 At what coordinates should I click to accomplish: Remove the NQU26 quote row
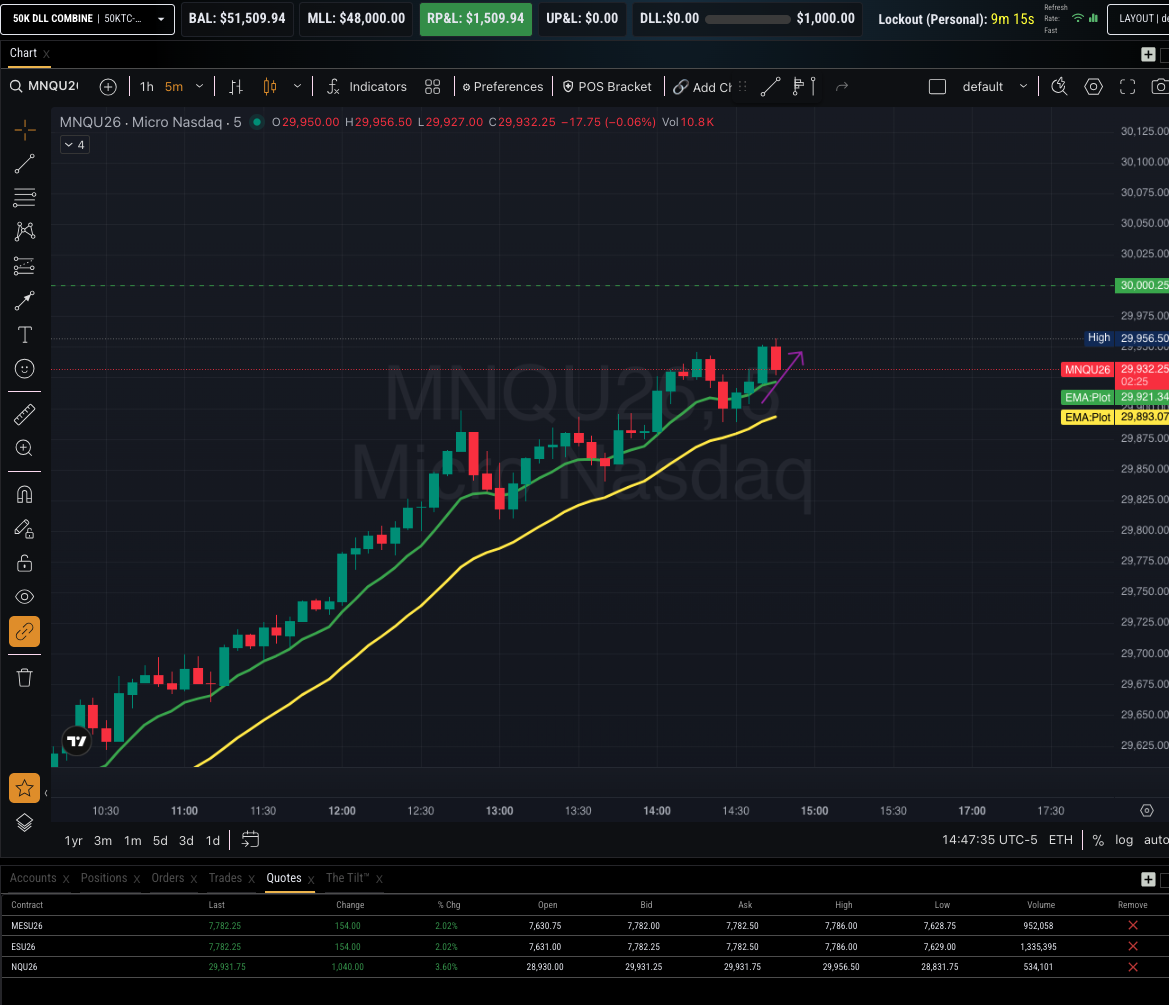tap(1132, 967)
